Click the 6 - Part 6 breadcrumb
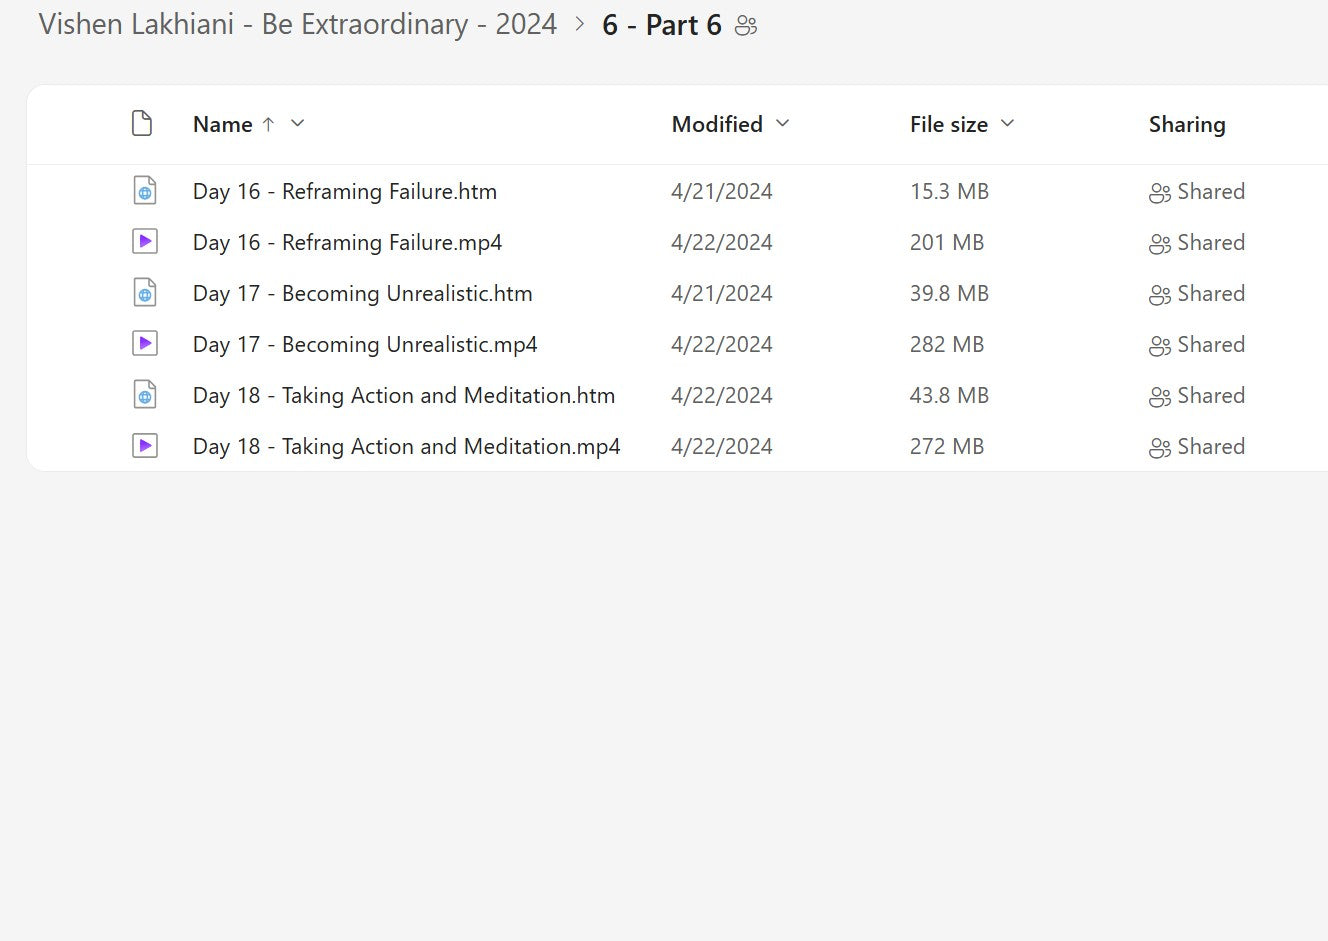Viewport: 1328px width, 941px height. 661,25
